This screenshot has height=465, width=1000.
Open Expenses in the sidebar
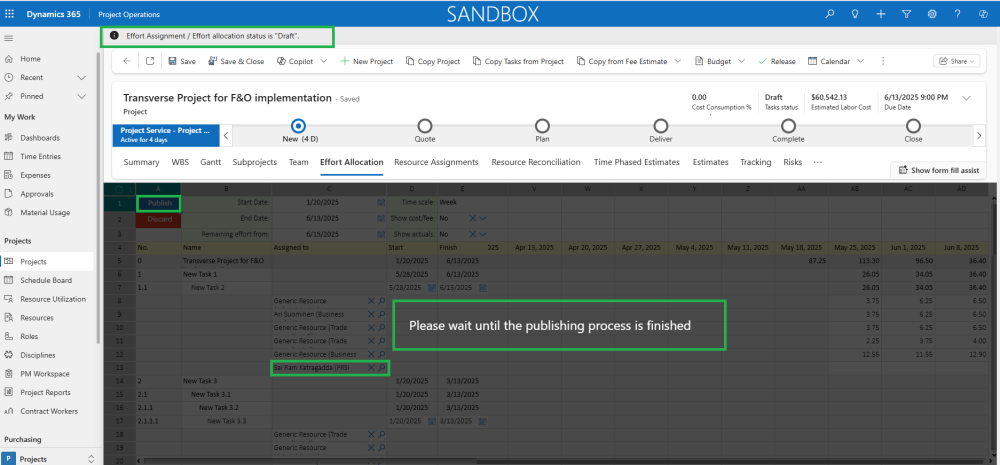coord(35,175)
